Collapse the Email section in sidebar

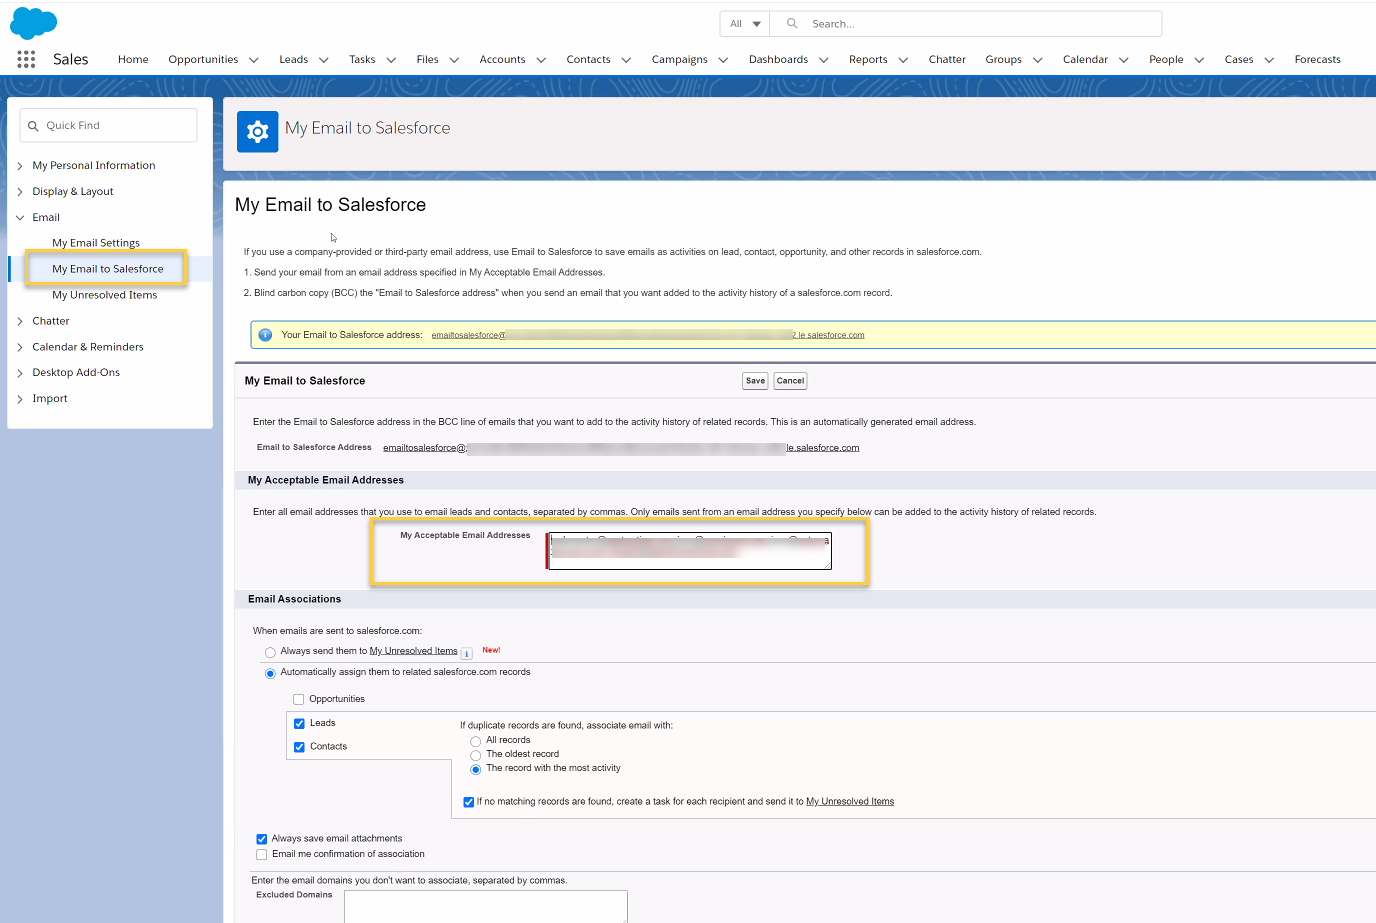pos(20,218)
